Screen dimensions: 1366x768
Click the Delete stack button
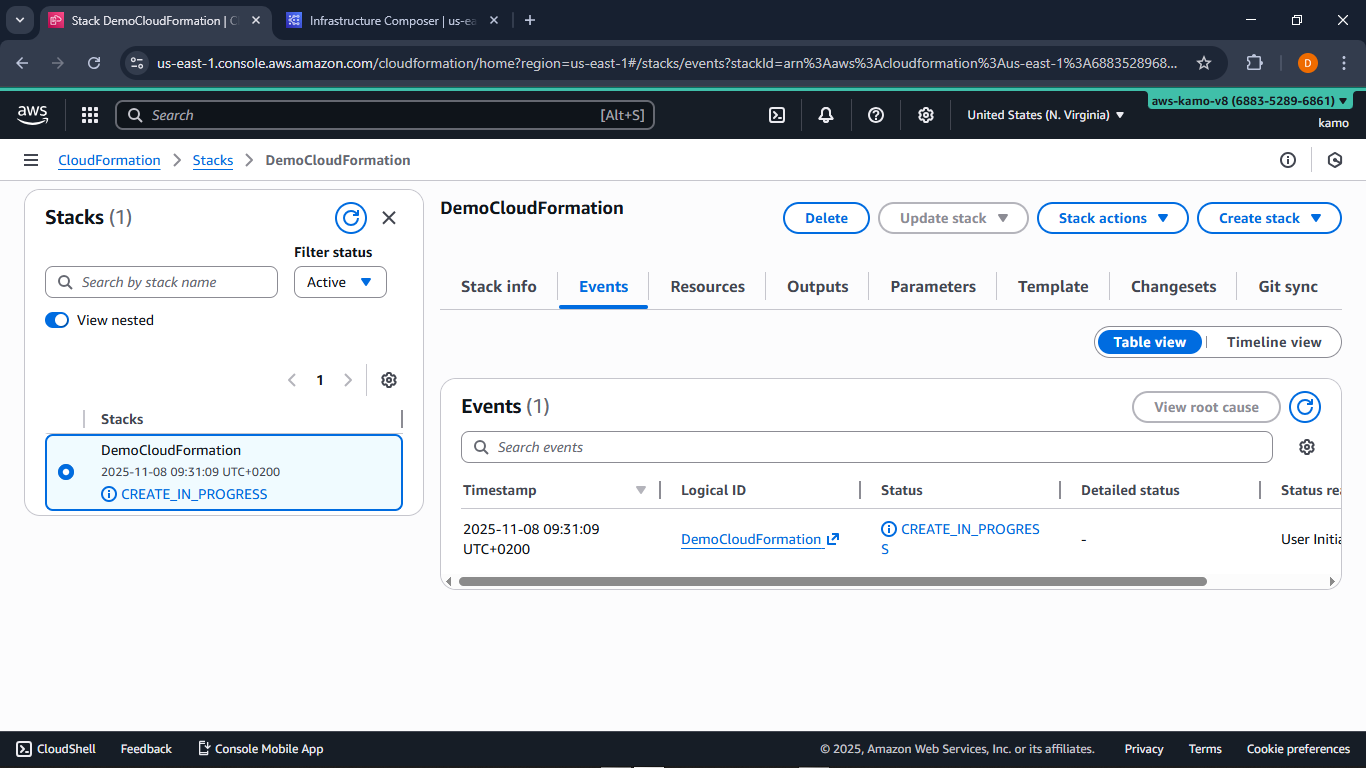click(826, 217)
